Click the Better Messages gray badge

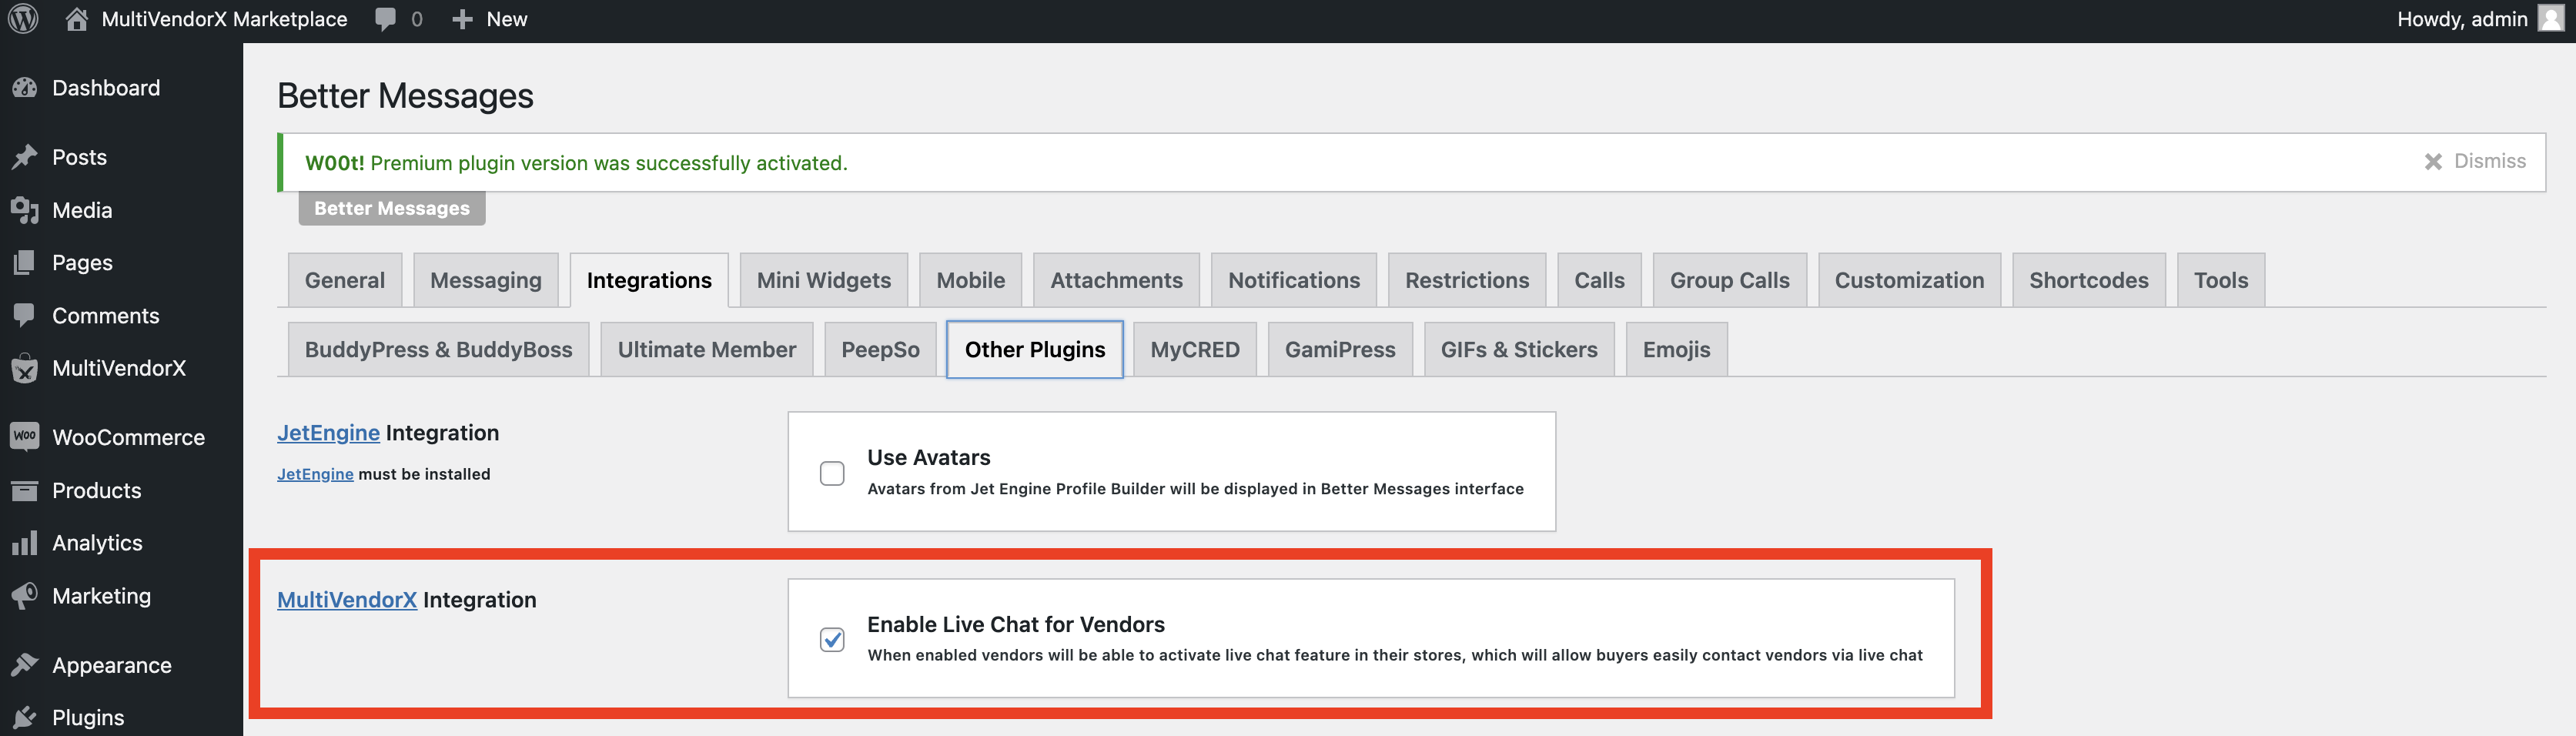(x=392, y=208)
